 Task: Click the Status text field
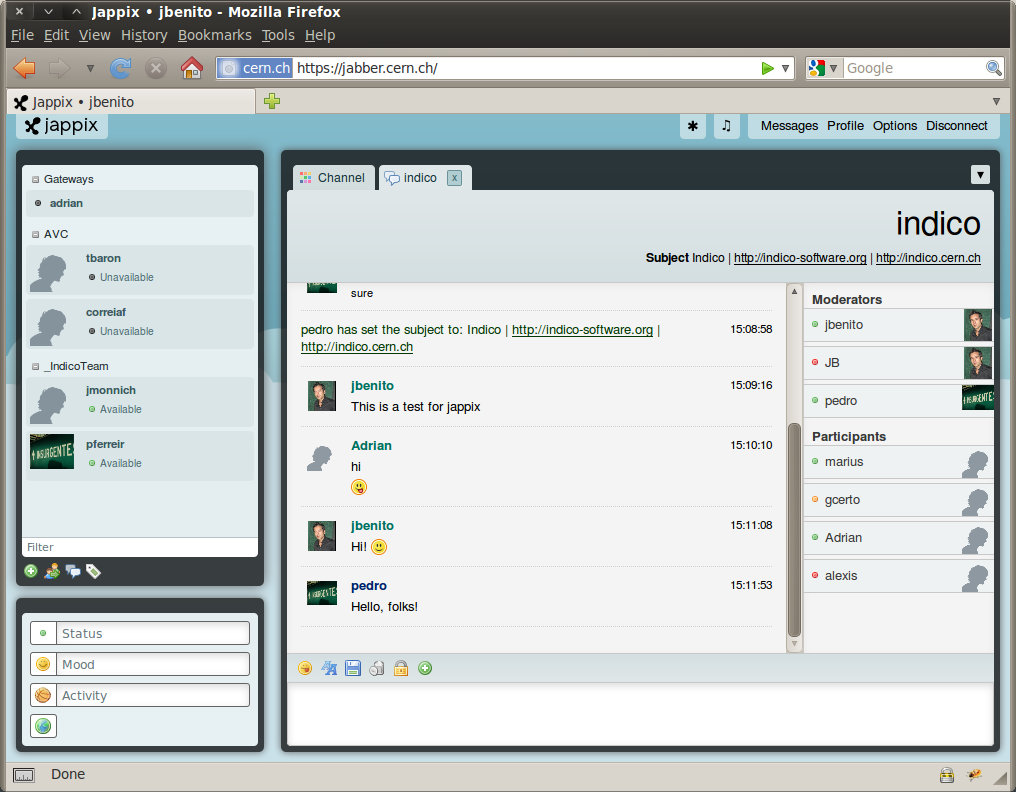click(x=153, y=633)
